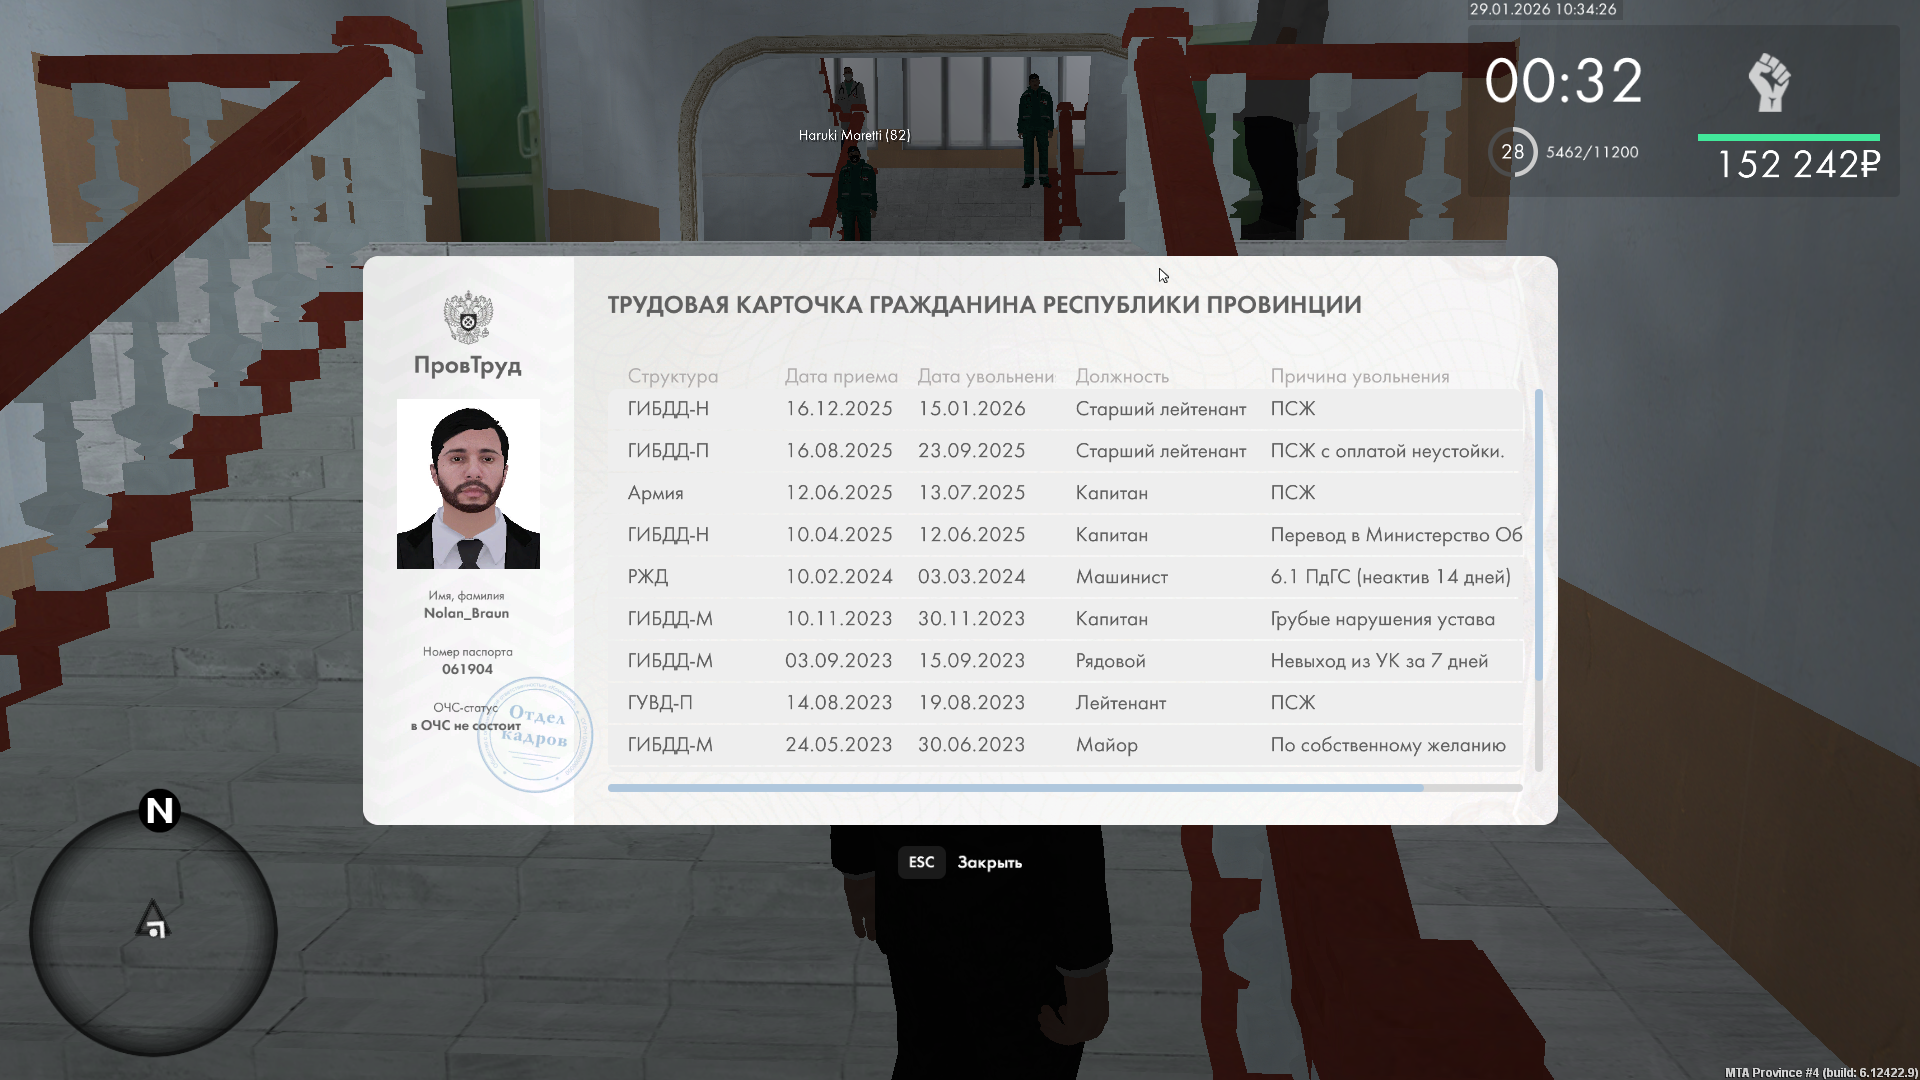Click the horizontal scrollbar under the table
Image resolution: width=1920 pixels, height=1080 pixels.
point(1015,788)
